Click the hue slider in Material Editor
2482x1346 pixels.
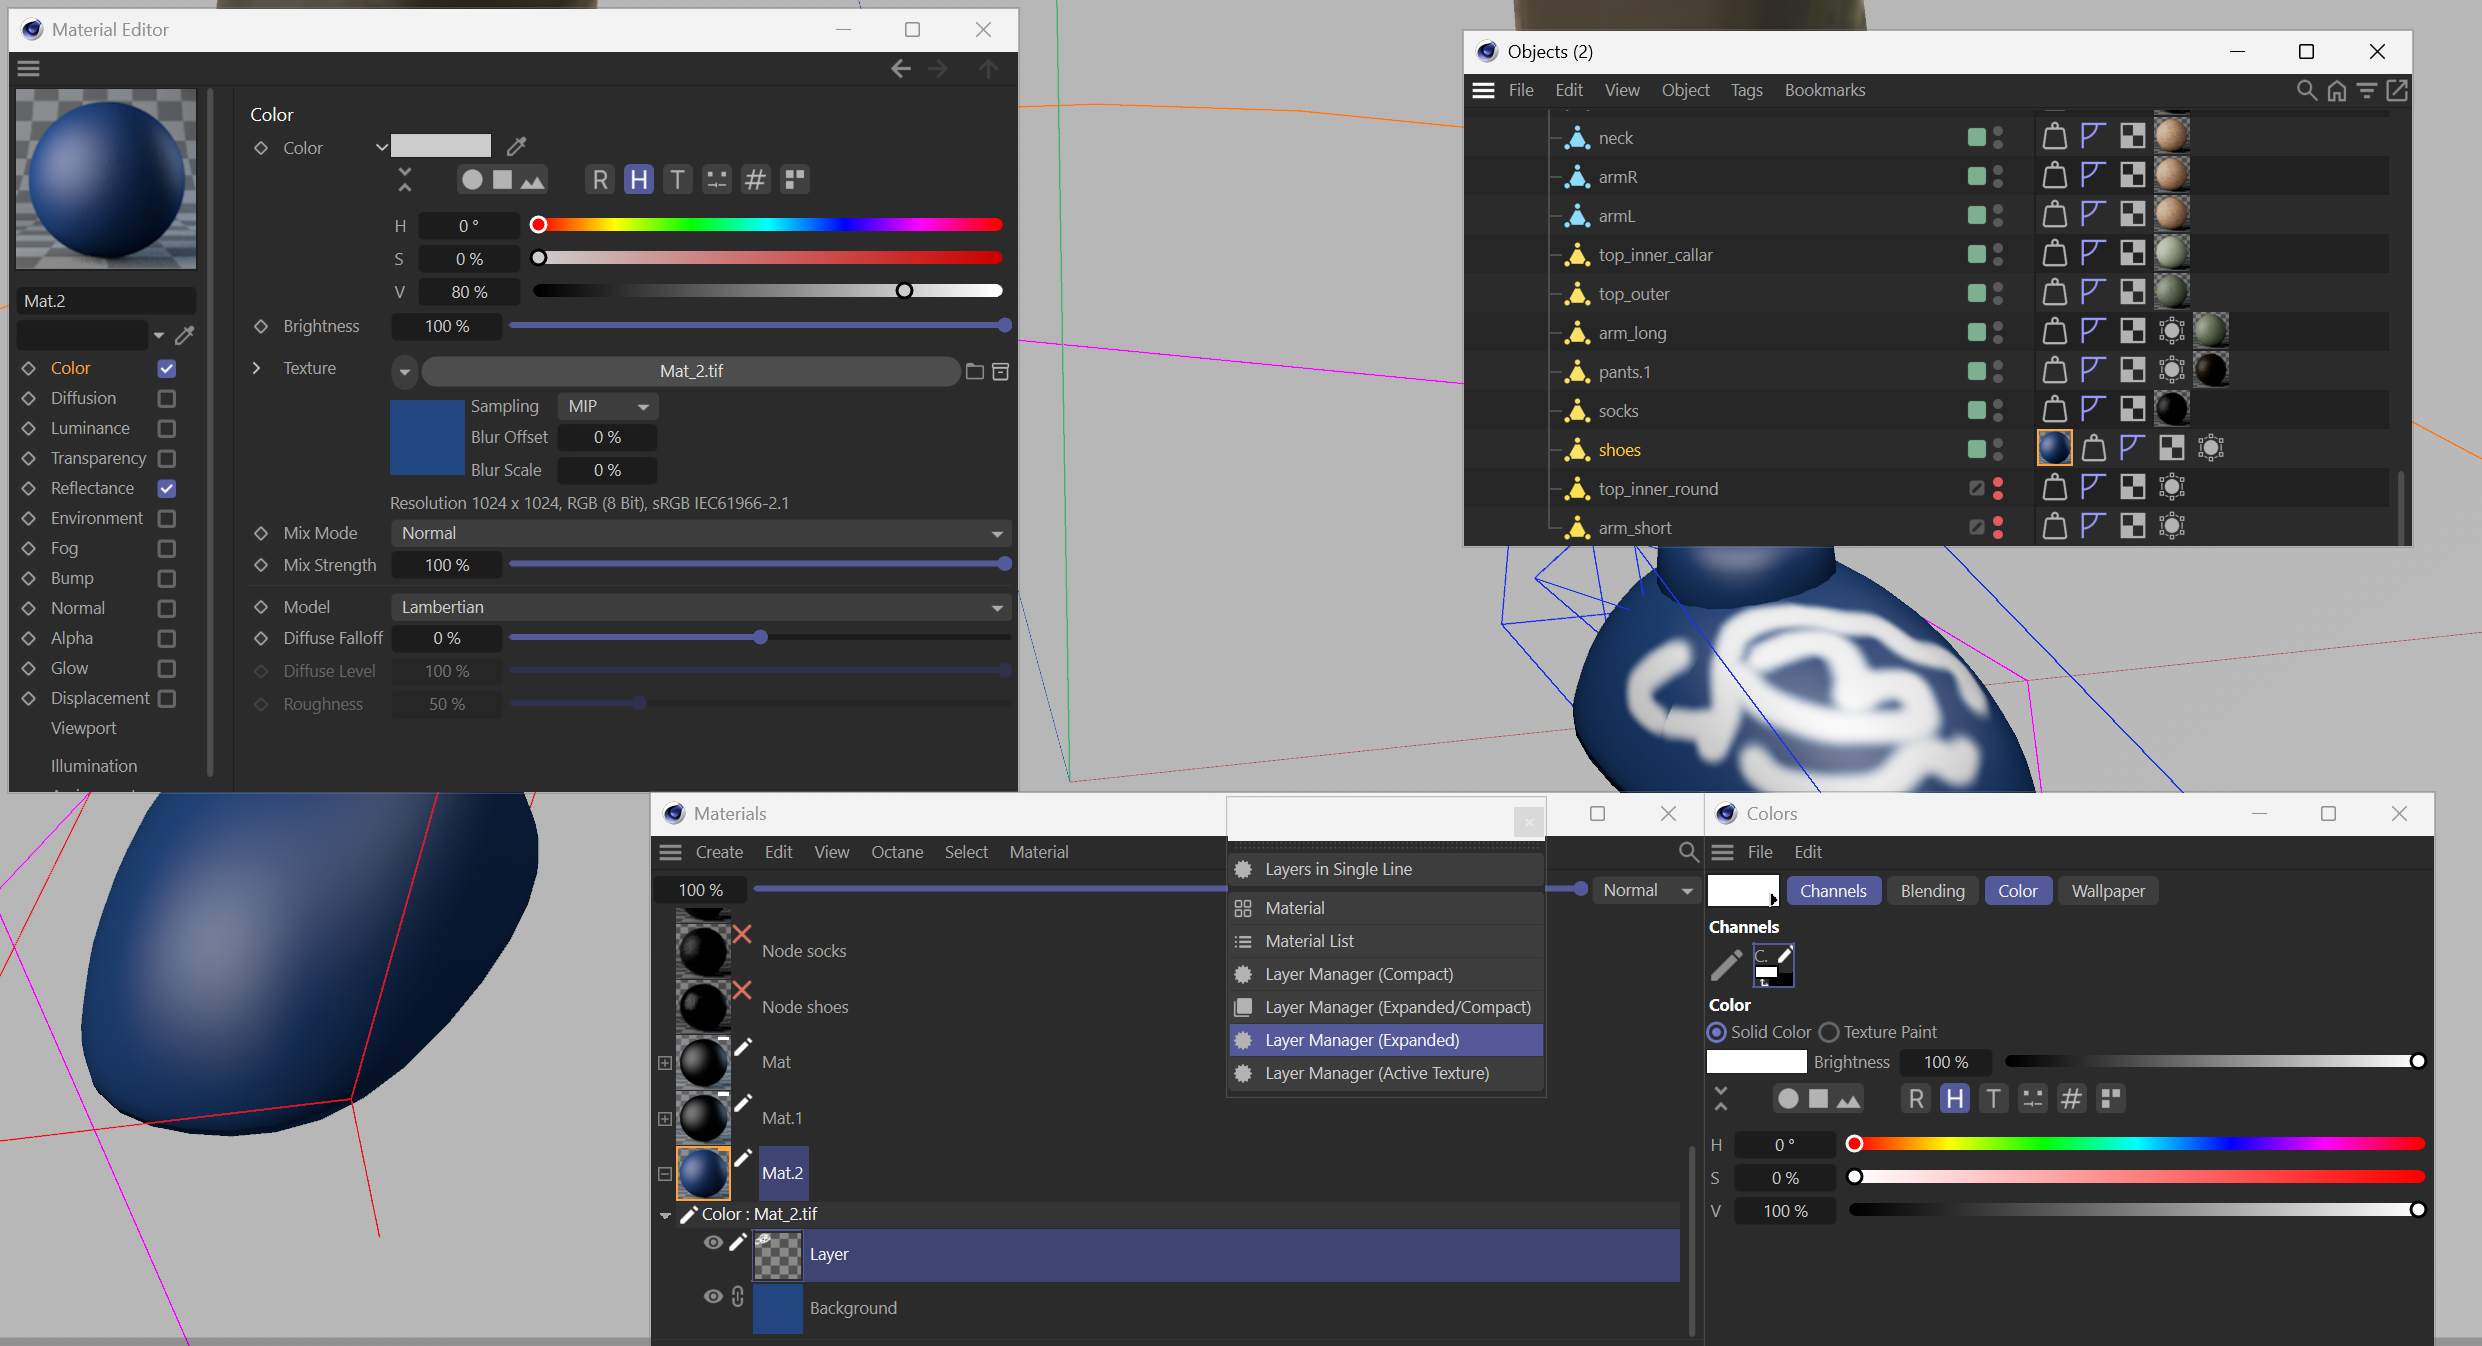pyautogui.click(x=767, y=225)
